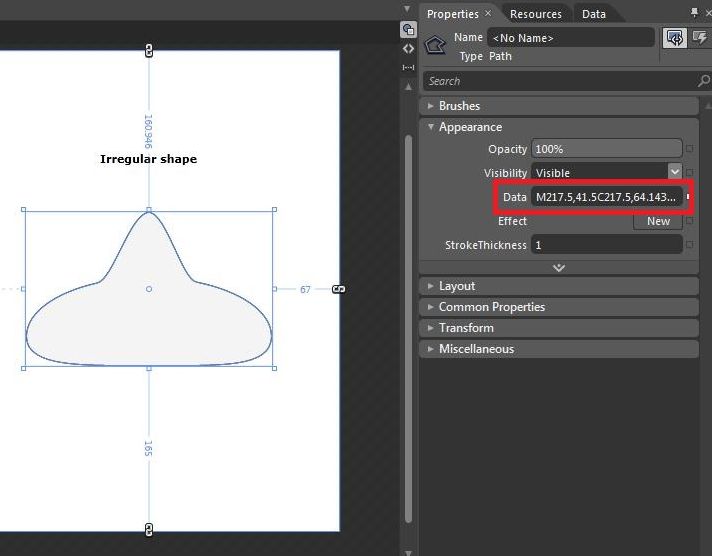Image resolution: width=712 pixels, height=556 pixels.
Task: Switch to the Properties tab
Action: tap(452, 14)
